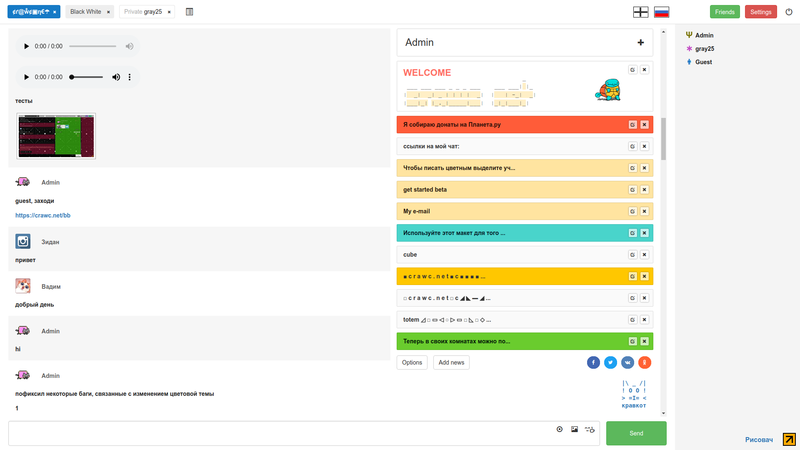Viewport: 800px width, 450px height.
Task: Click the Odnoklassniki share icon
Action: 644,362
